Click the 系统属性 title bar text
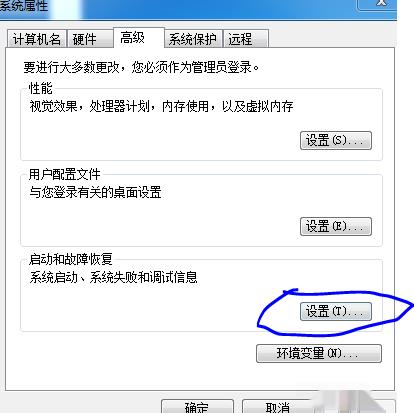 [23, 5]
